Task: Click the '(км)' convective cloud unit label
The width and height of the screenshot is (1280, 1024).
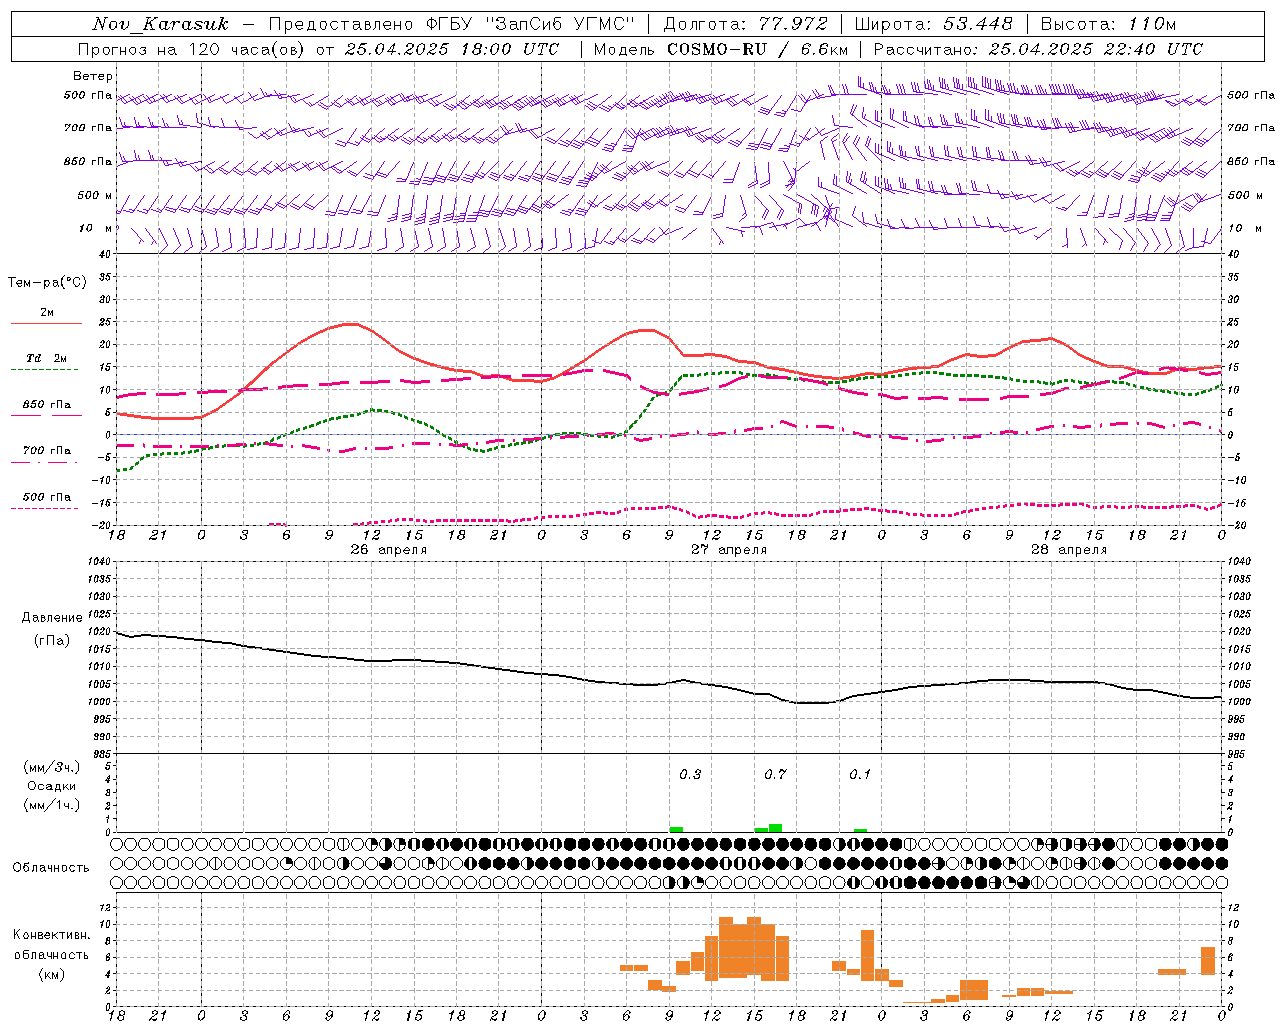Action: (52, 974)
